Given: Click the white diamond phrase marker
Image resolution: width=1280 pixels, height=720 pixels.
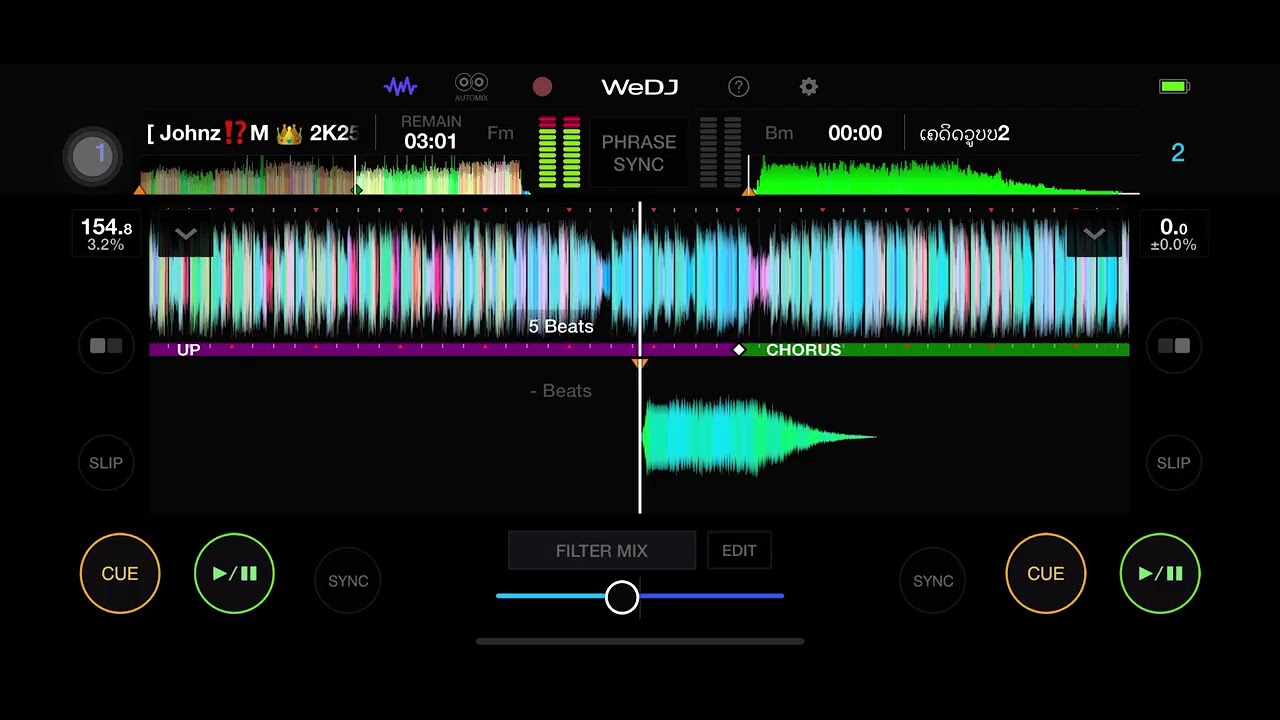Looking at the screenshot, I should pos(739,349).
